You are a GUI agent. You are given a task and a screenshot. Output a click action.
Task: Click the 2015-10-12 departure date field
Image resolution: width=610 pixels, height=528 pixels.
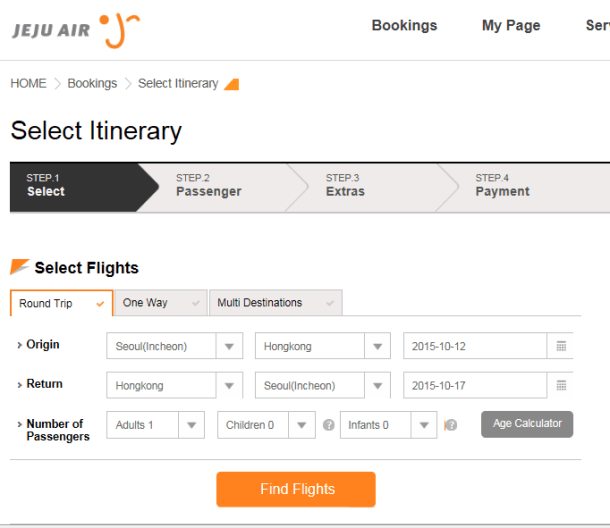475,346
